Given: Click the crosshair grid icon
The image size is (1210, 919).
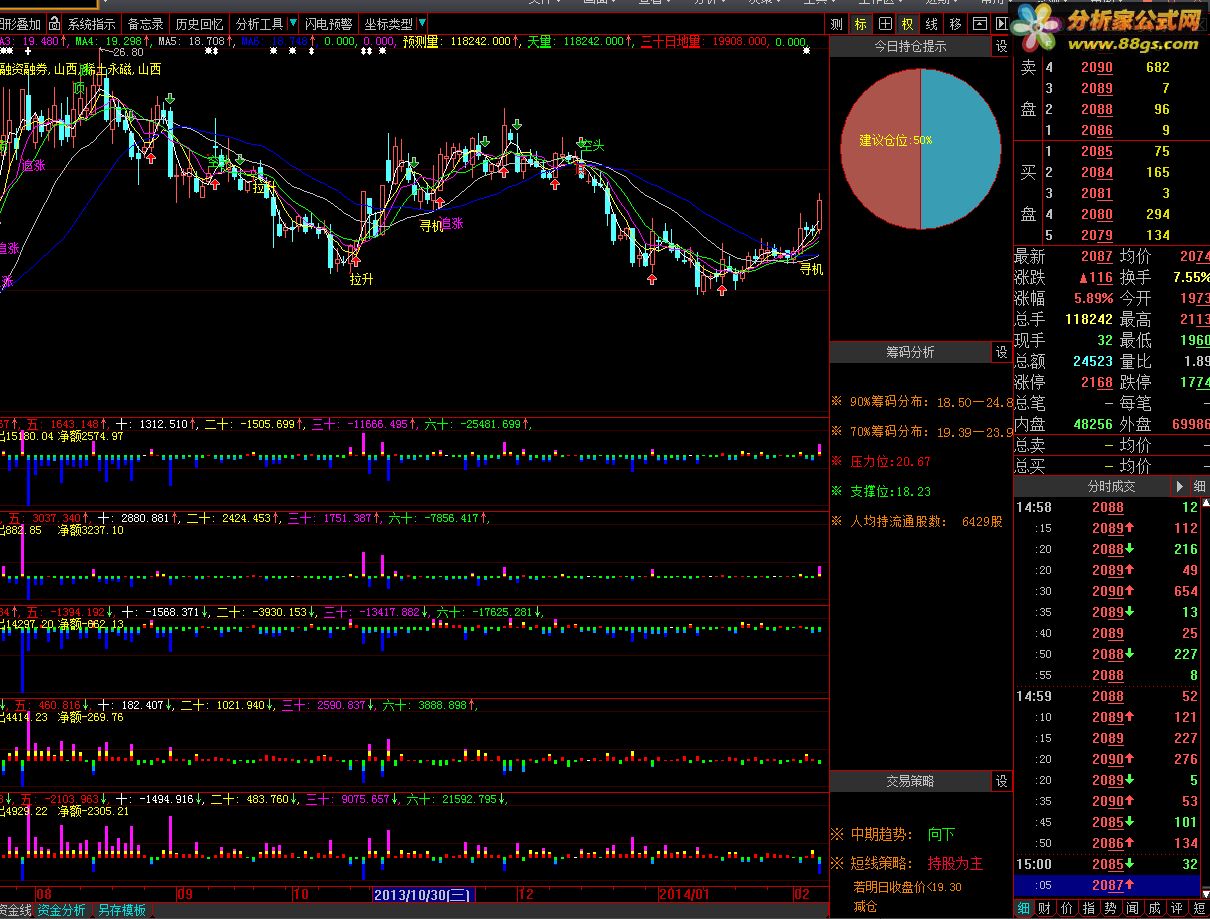Looking at the screenshot, I should click(884, 24).
